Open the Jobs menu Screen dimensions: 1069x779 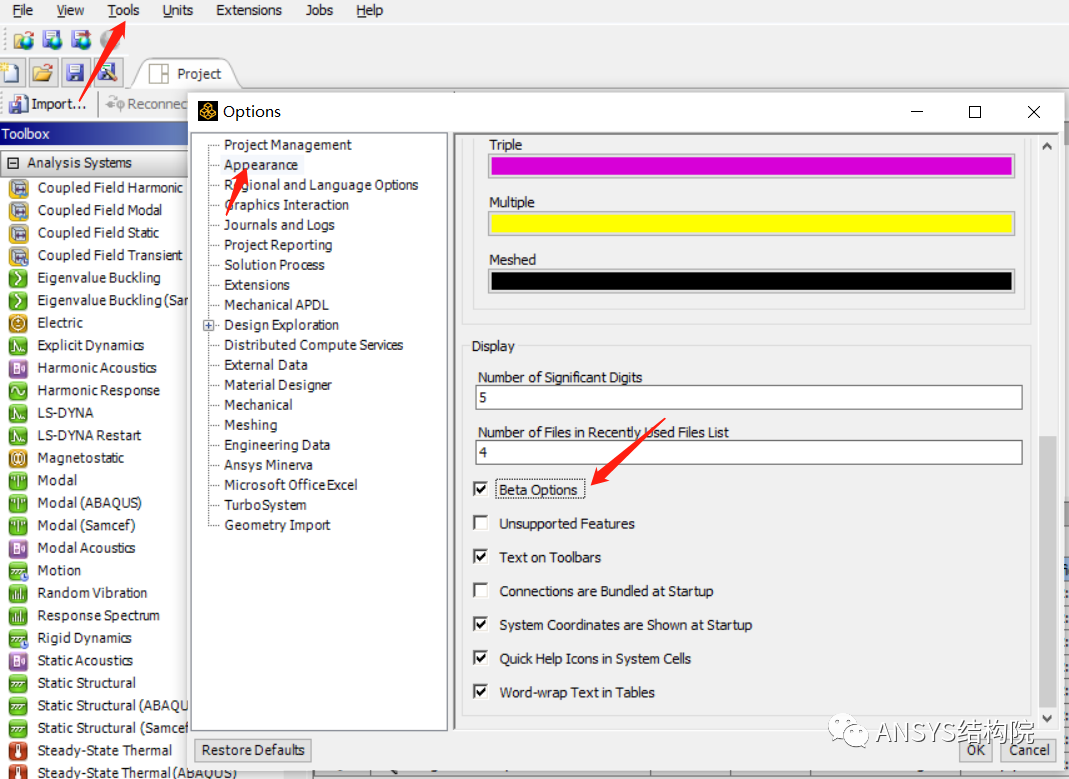[319, 10]
